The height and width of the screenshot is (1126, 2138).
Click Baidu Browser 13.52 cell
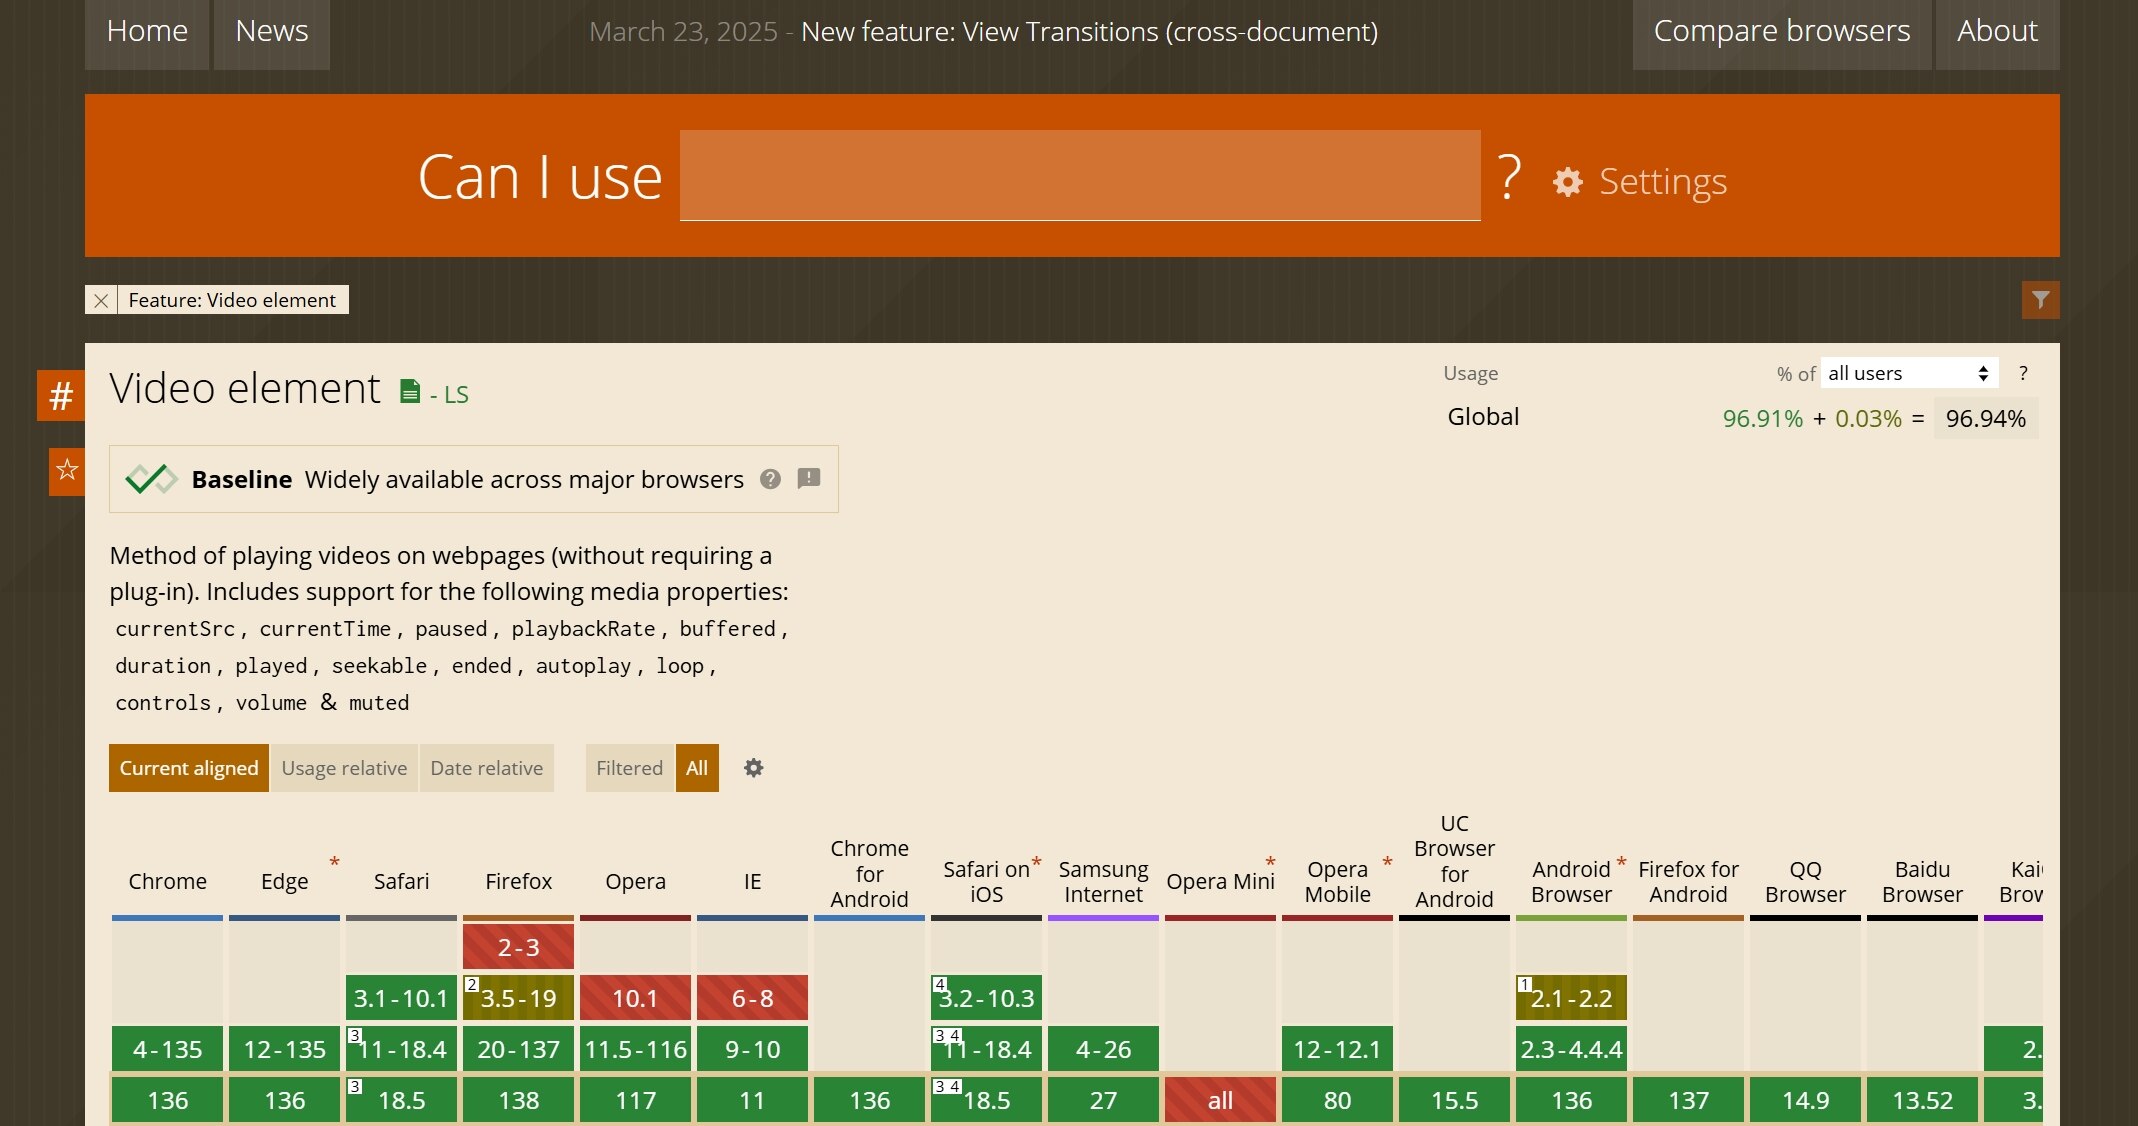[x=1923, y=1100]
